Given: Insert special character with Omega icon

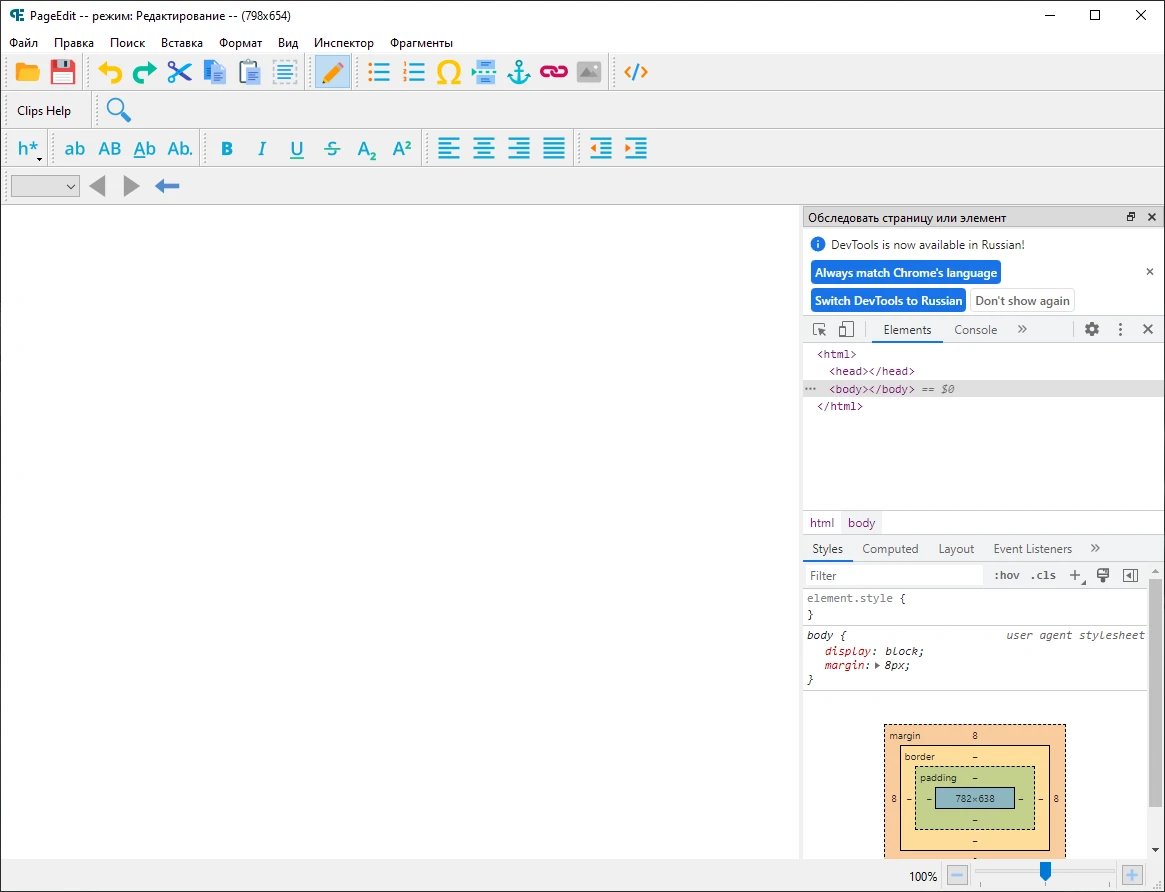Looking at the screenshot, I should (448, 72).
